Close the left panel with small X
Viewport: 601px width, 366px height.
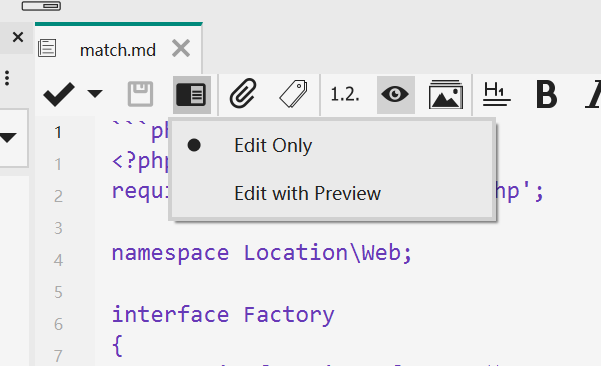18,37
